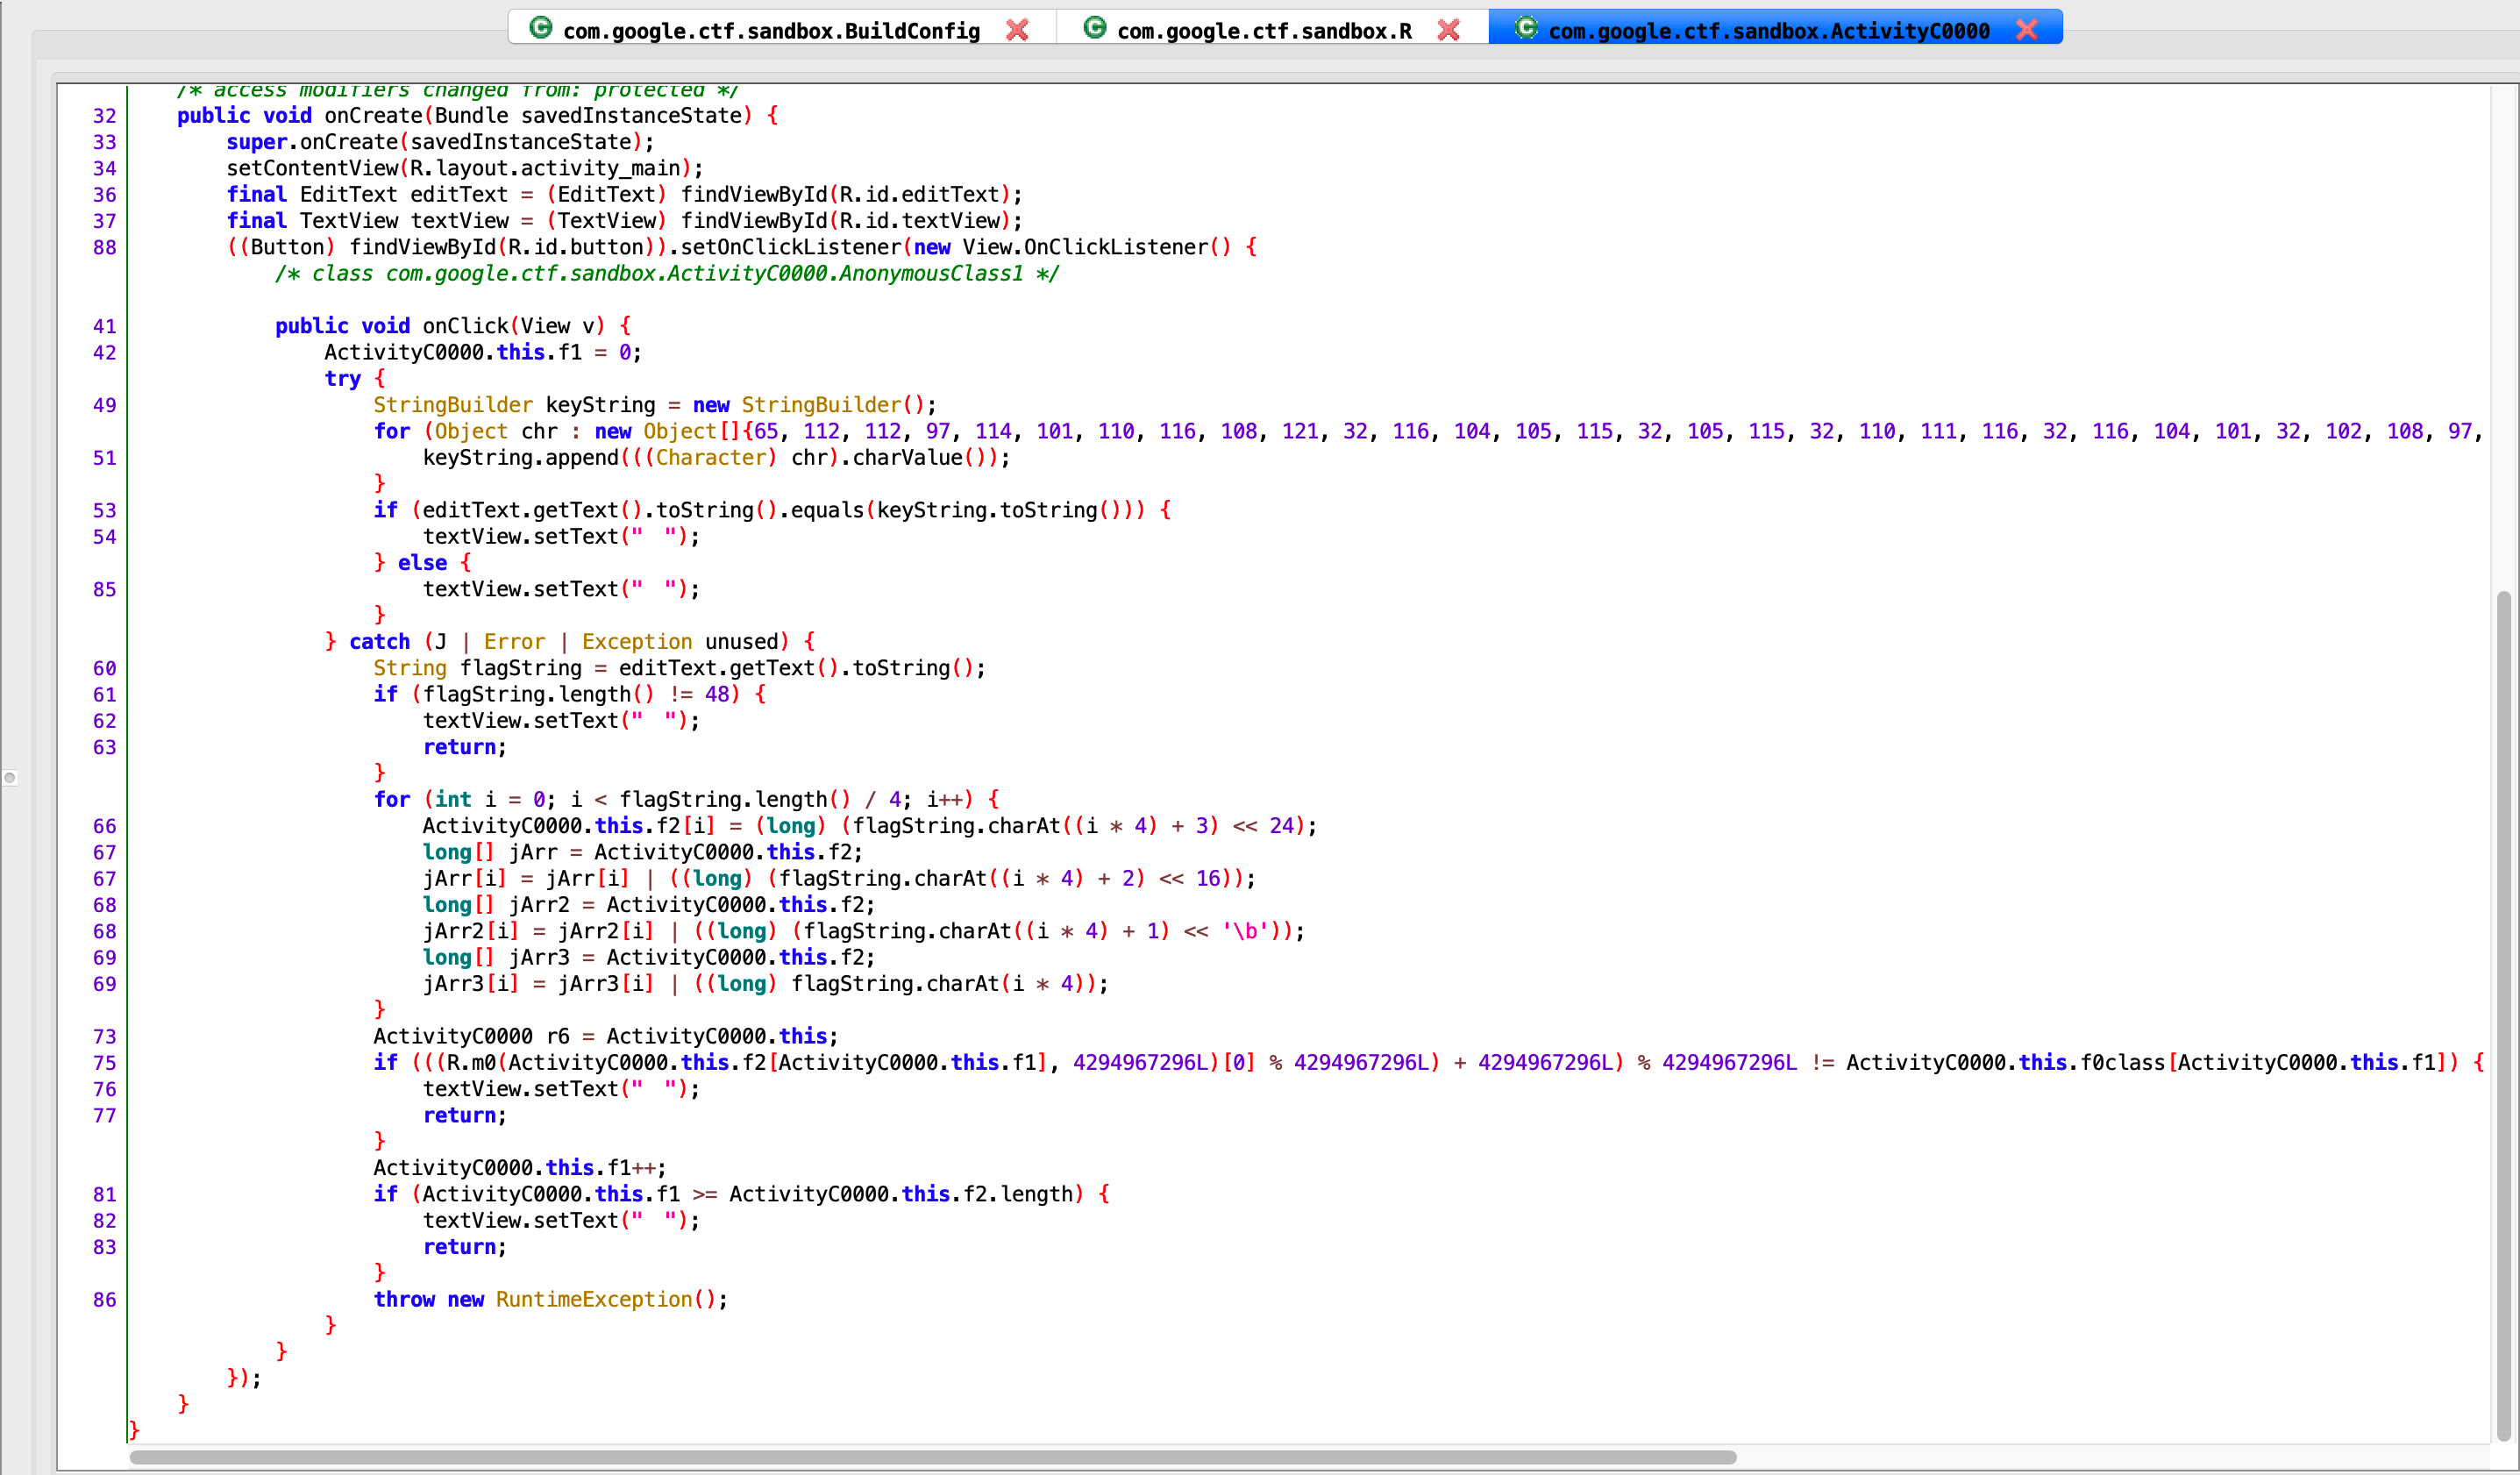Click line number 88 in the gutter
Image resolution: width=2520 pixels, height=1475 pixels.
coord(105,248)
